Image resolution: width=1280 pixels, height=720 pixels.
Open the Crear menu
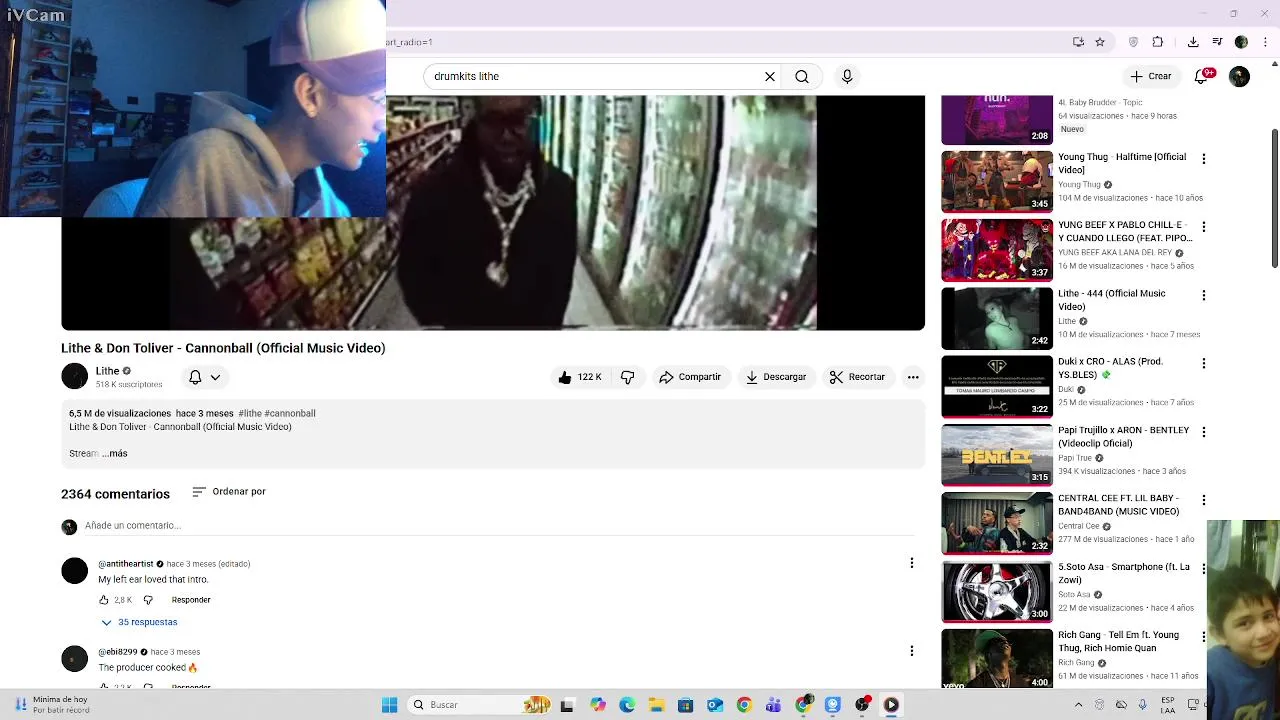tap(1151, 76)
